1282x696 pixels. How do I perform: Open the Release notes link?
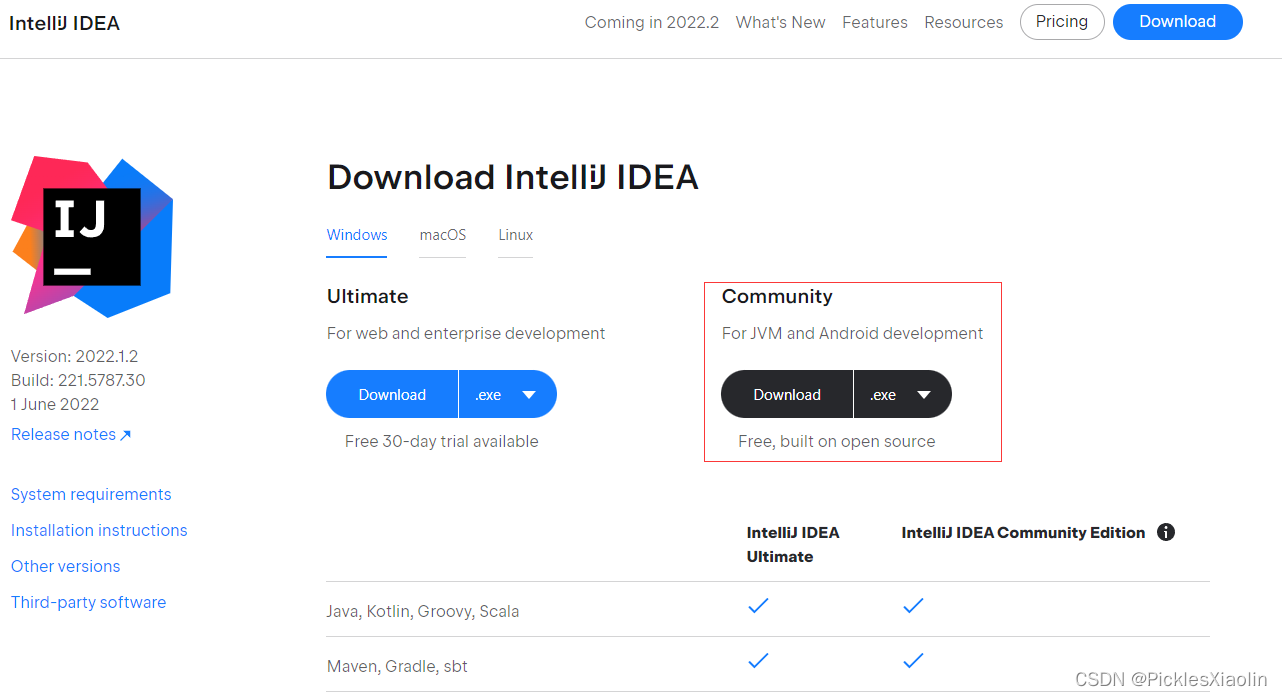coord(71,434)
